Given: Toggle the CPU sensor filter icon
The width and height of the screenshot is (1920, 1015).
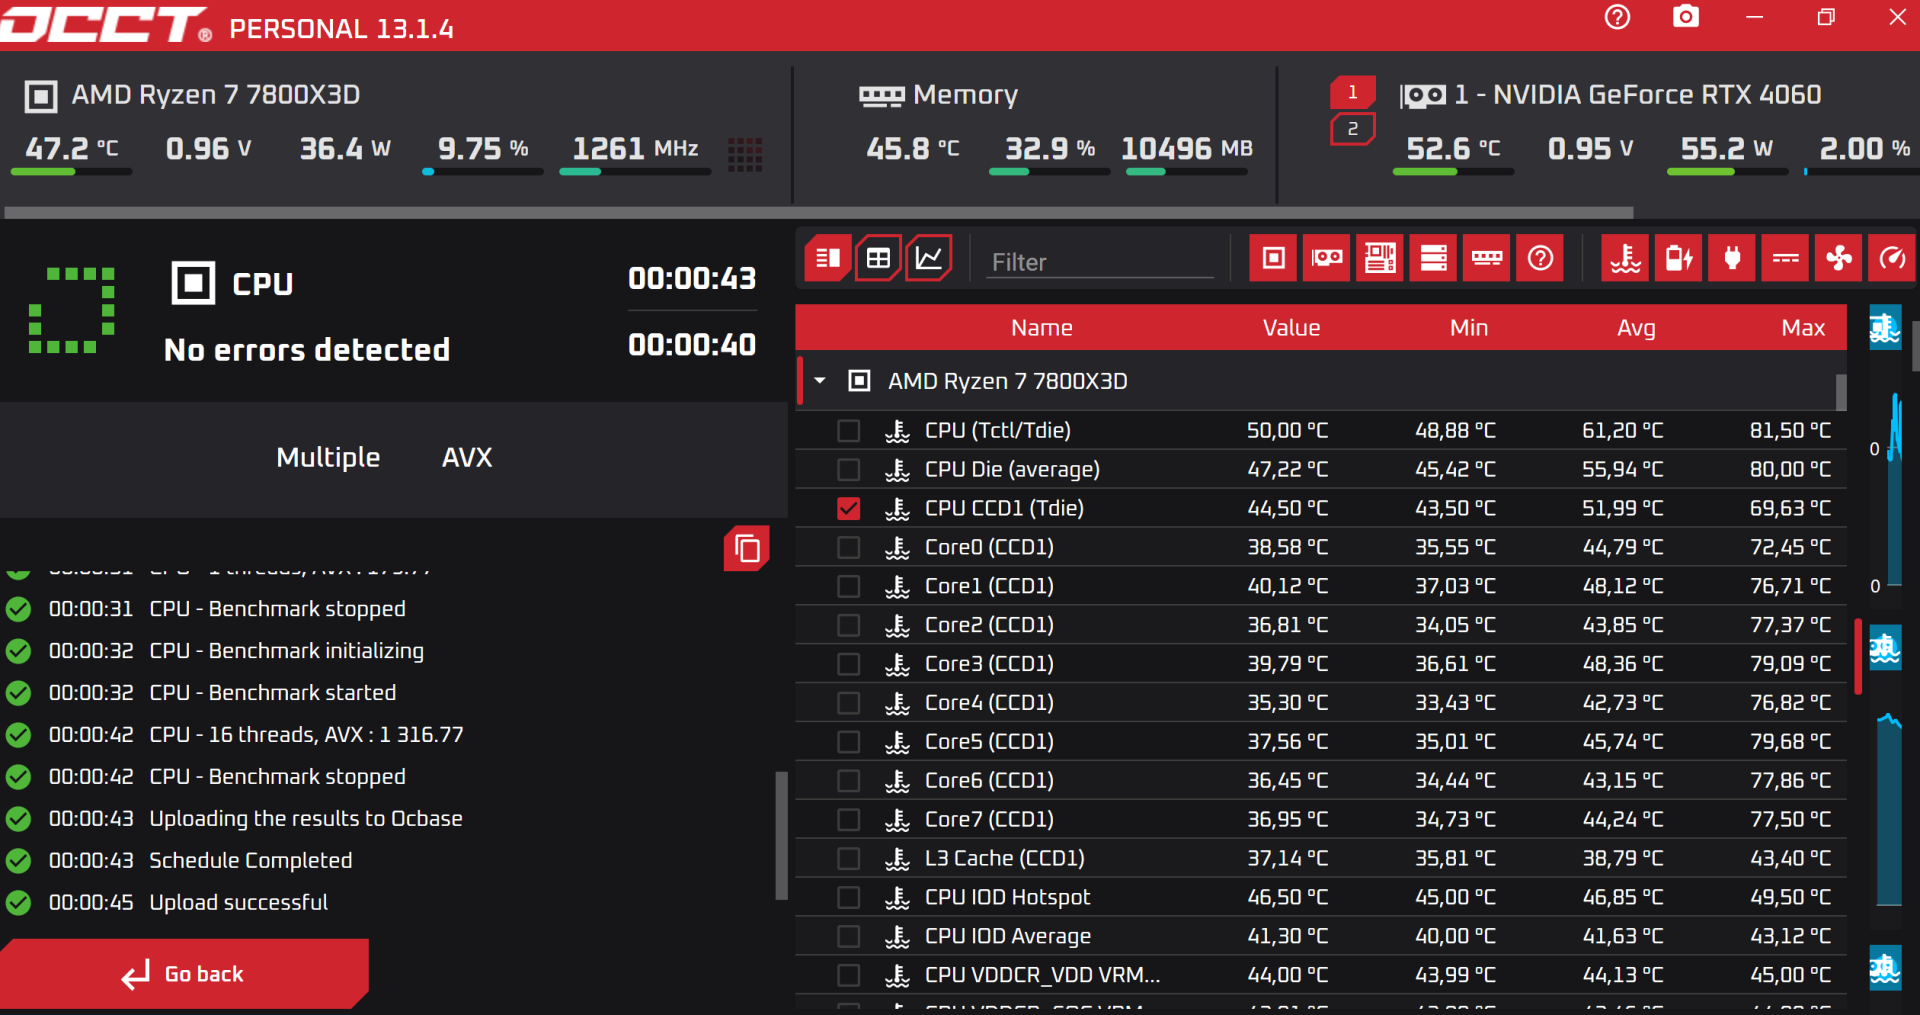Looking at the screenshot, I should click(x=1273, y=259).
